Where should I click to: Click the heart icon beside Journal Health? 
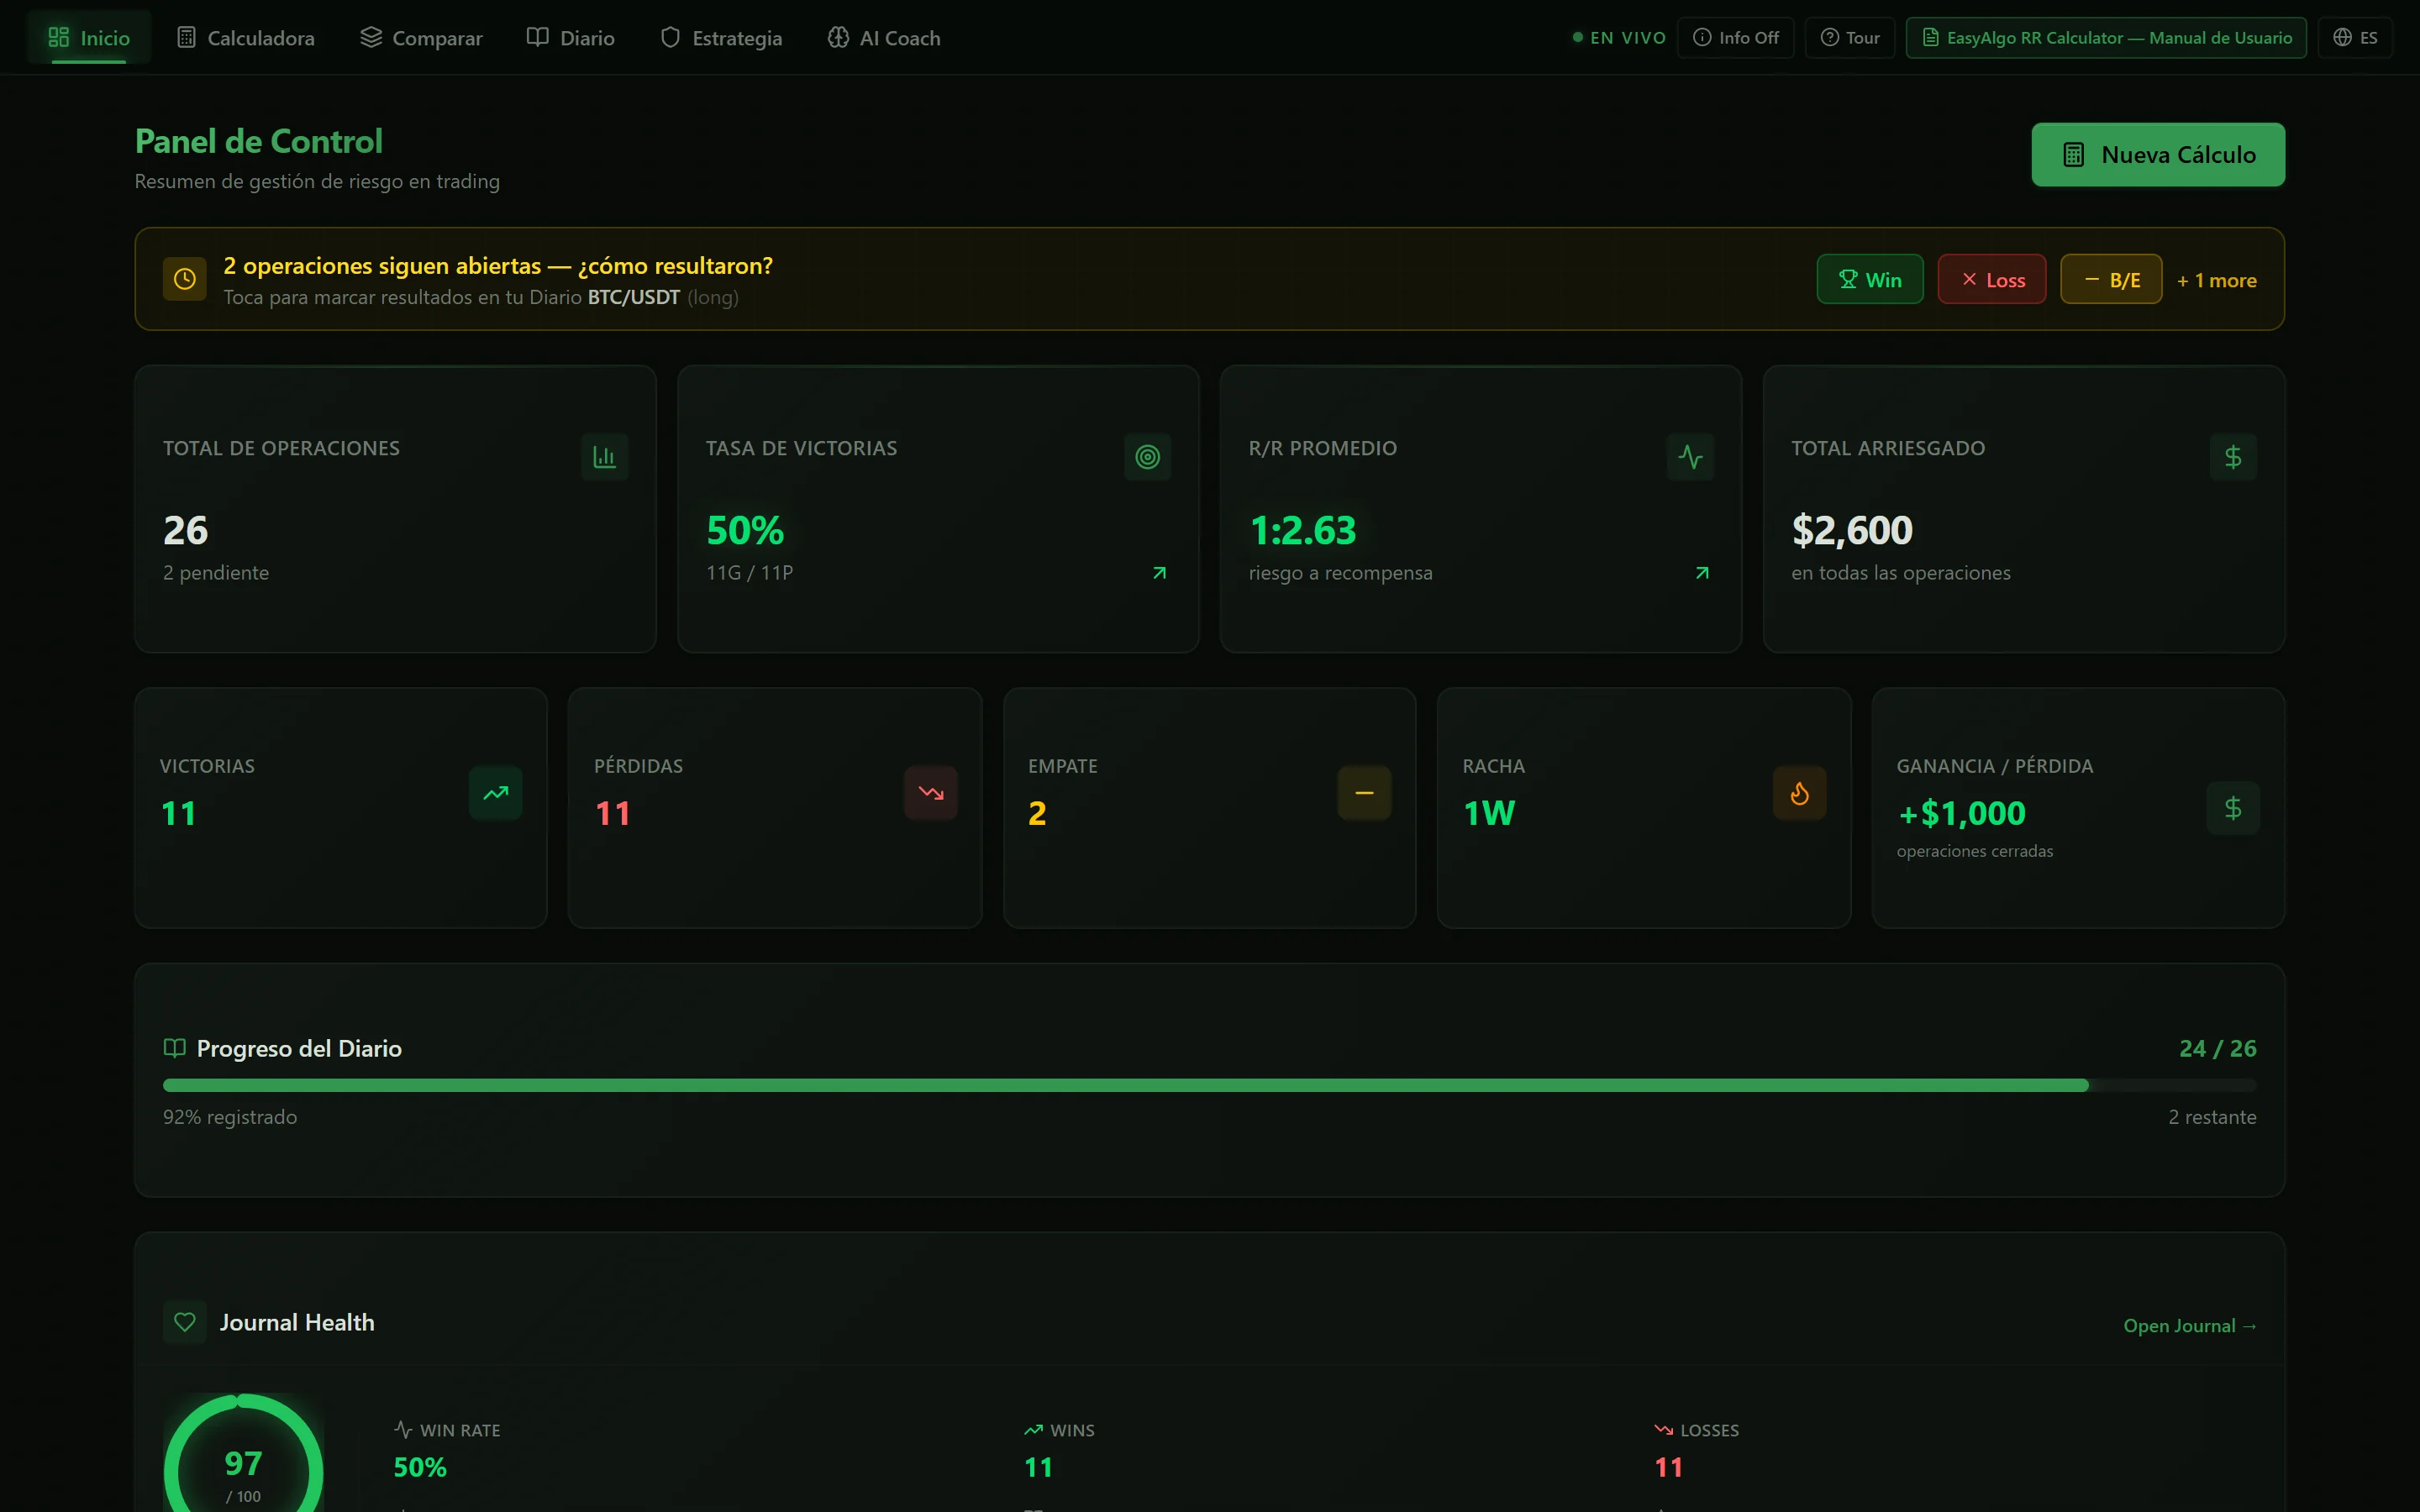point(185,1322)
